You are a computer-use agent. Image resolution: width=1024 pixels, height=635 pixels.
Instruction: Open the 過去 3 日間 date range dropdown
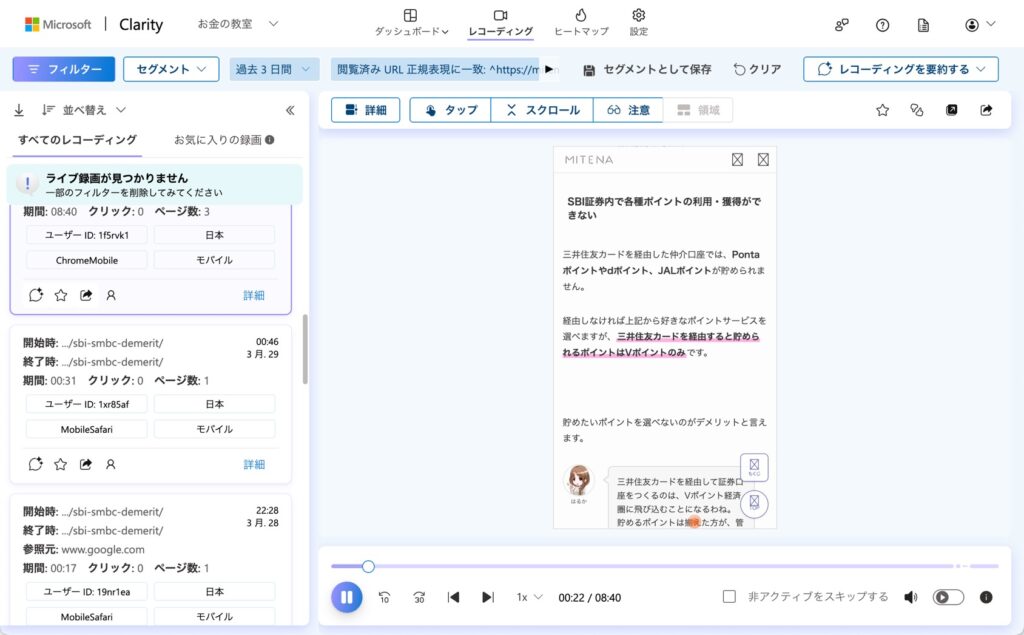[274, 69]
